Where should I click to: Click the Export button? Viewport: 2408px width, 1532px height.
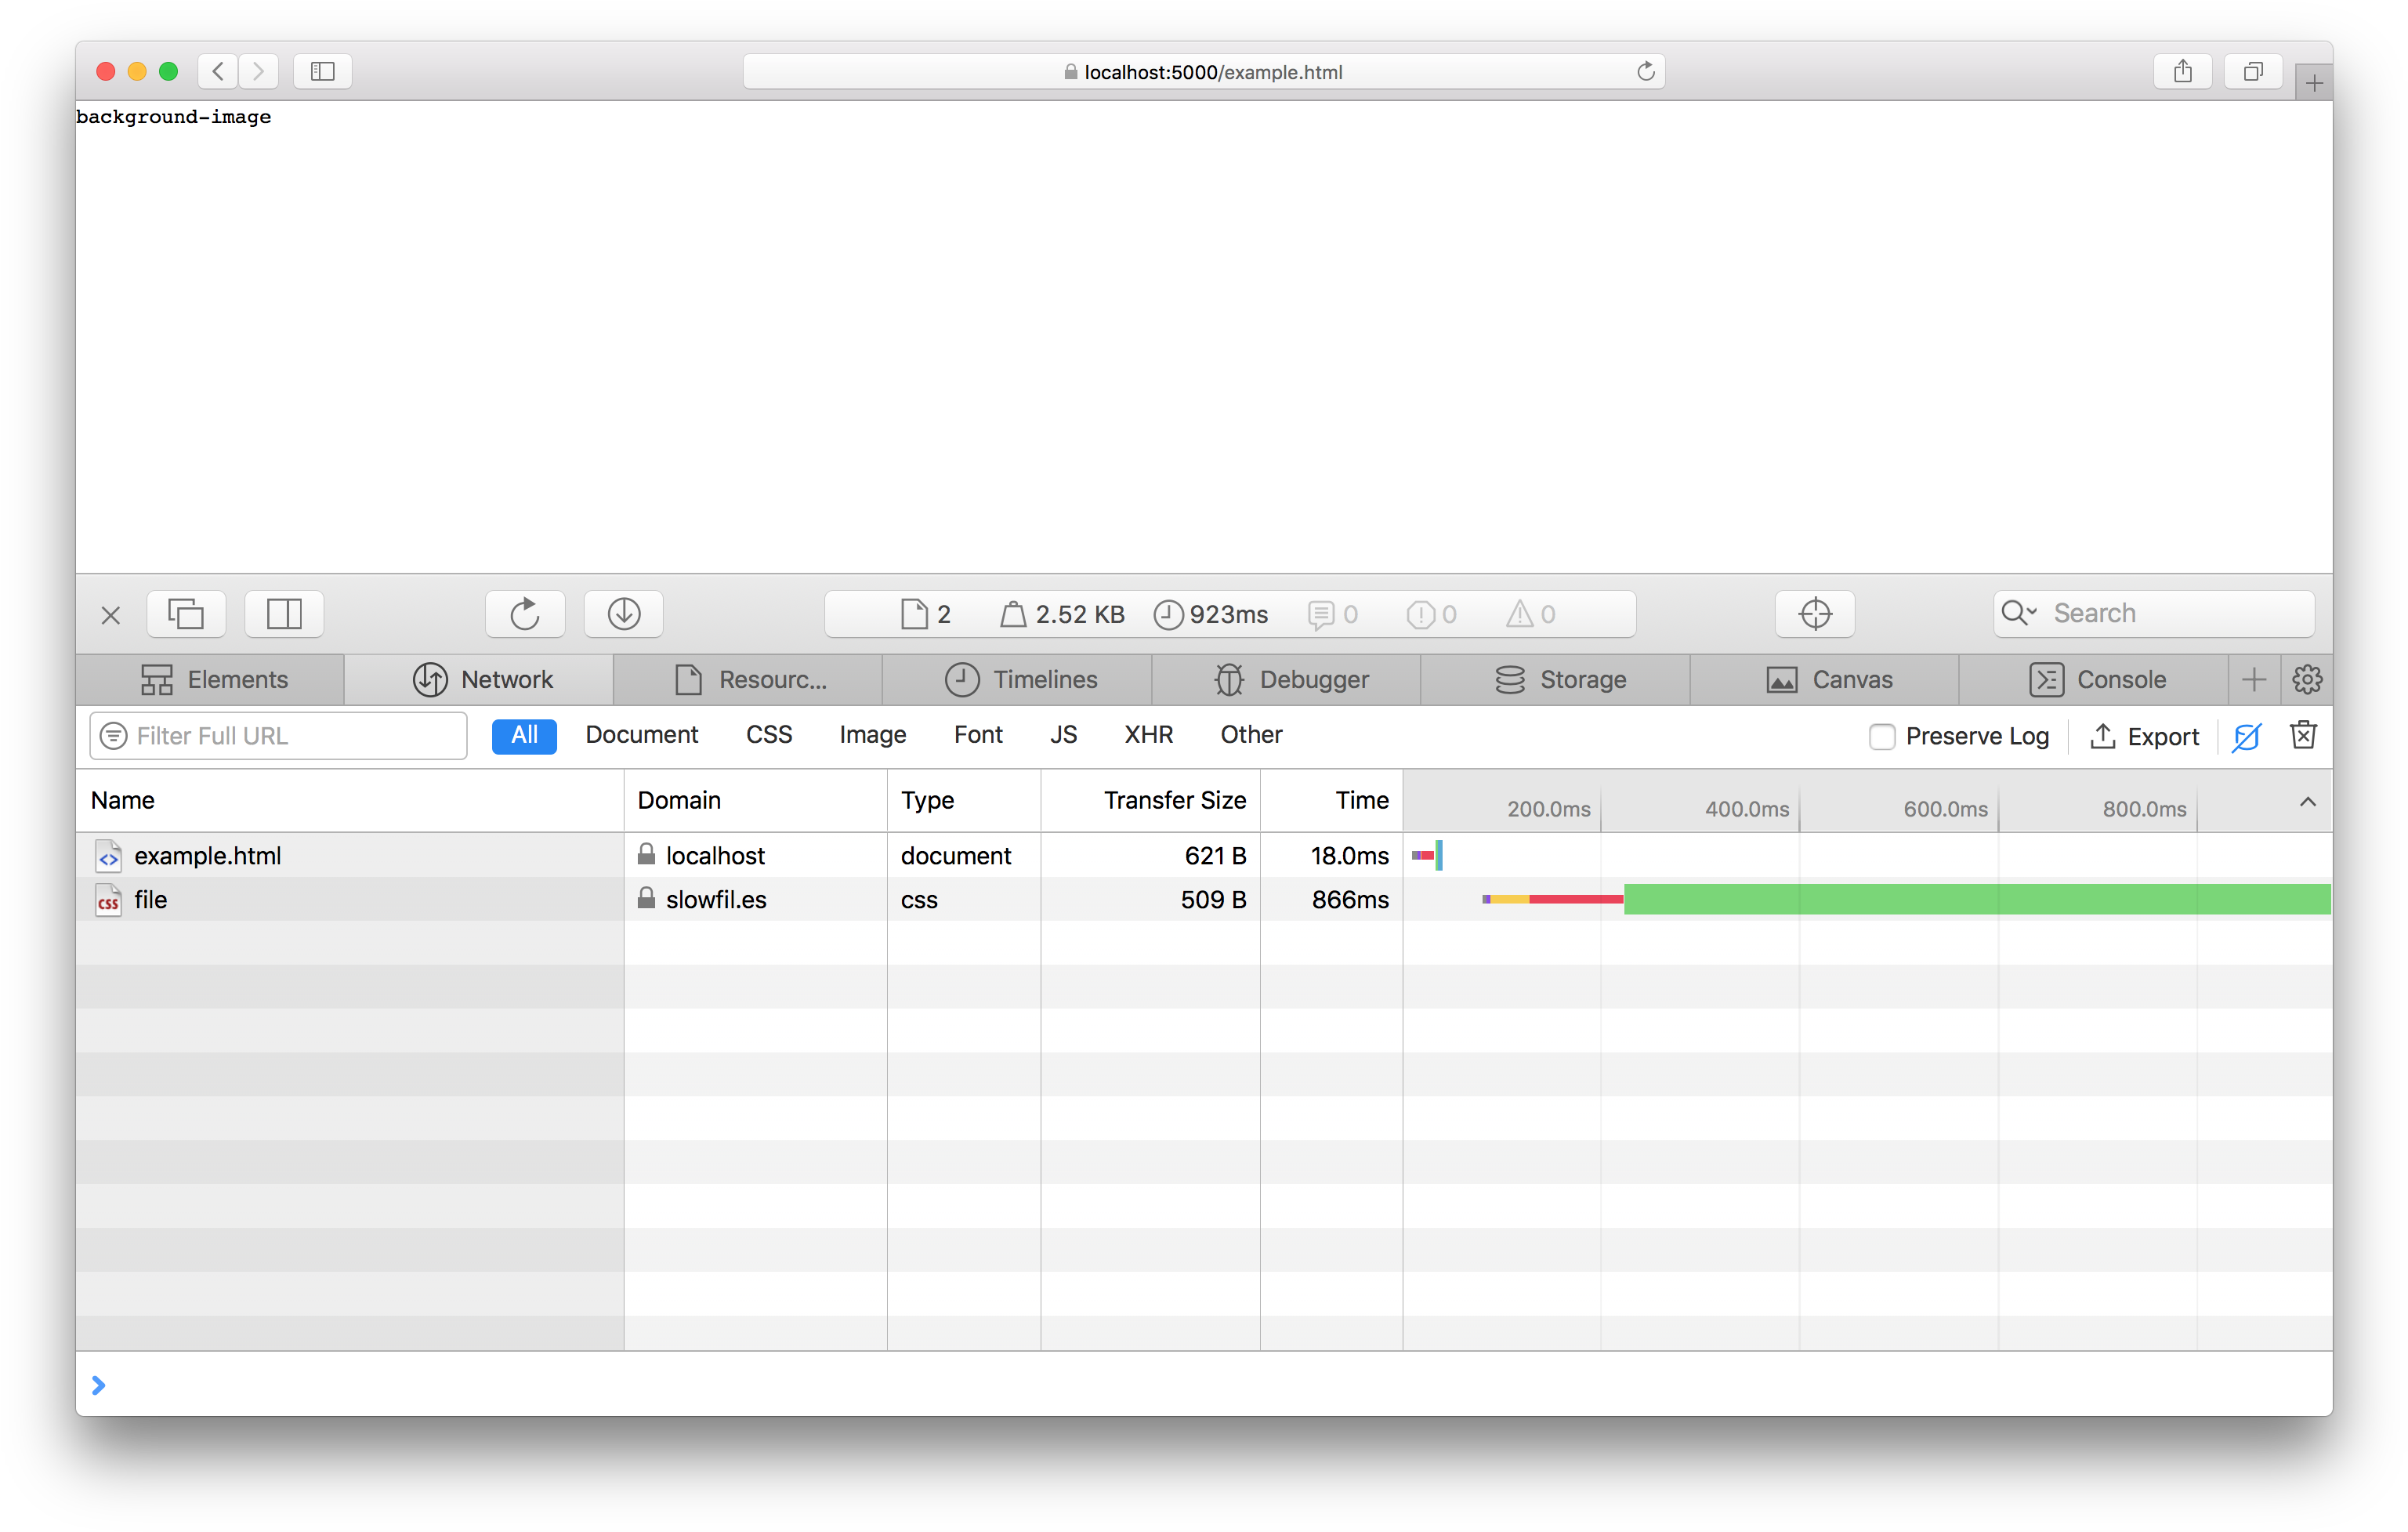point(2145,736)
